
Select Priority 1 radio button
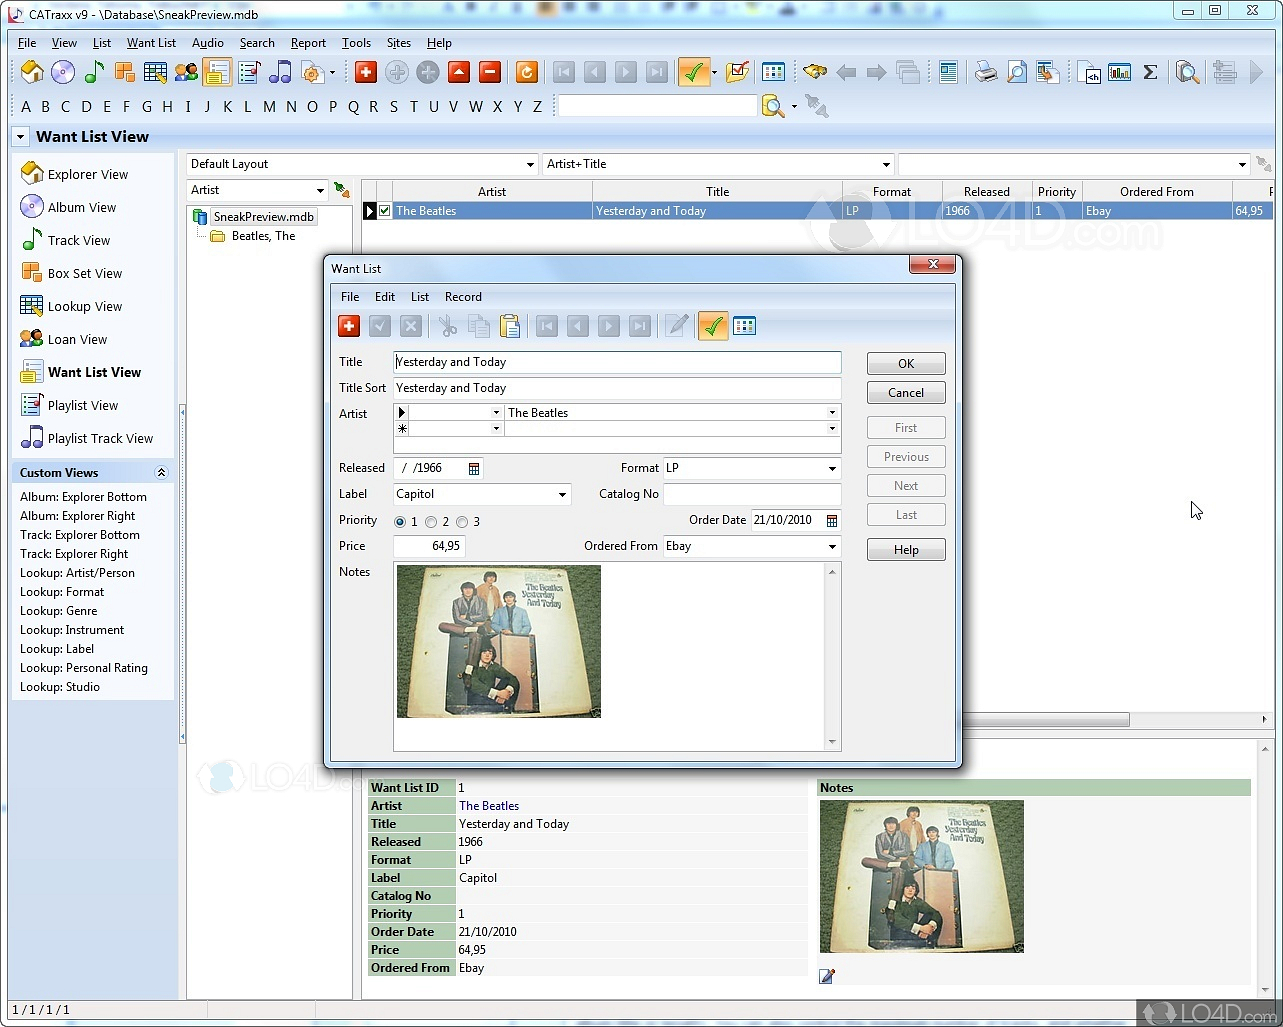pos(400,522)
